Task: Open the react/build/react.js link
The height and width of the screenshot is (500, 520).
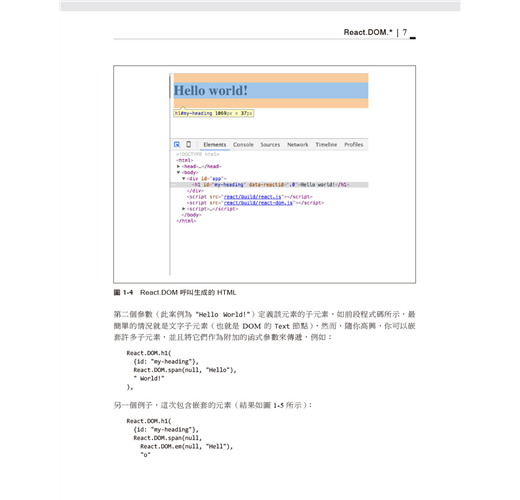Action: pyautogui.click(x=253, y=197)
